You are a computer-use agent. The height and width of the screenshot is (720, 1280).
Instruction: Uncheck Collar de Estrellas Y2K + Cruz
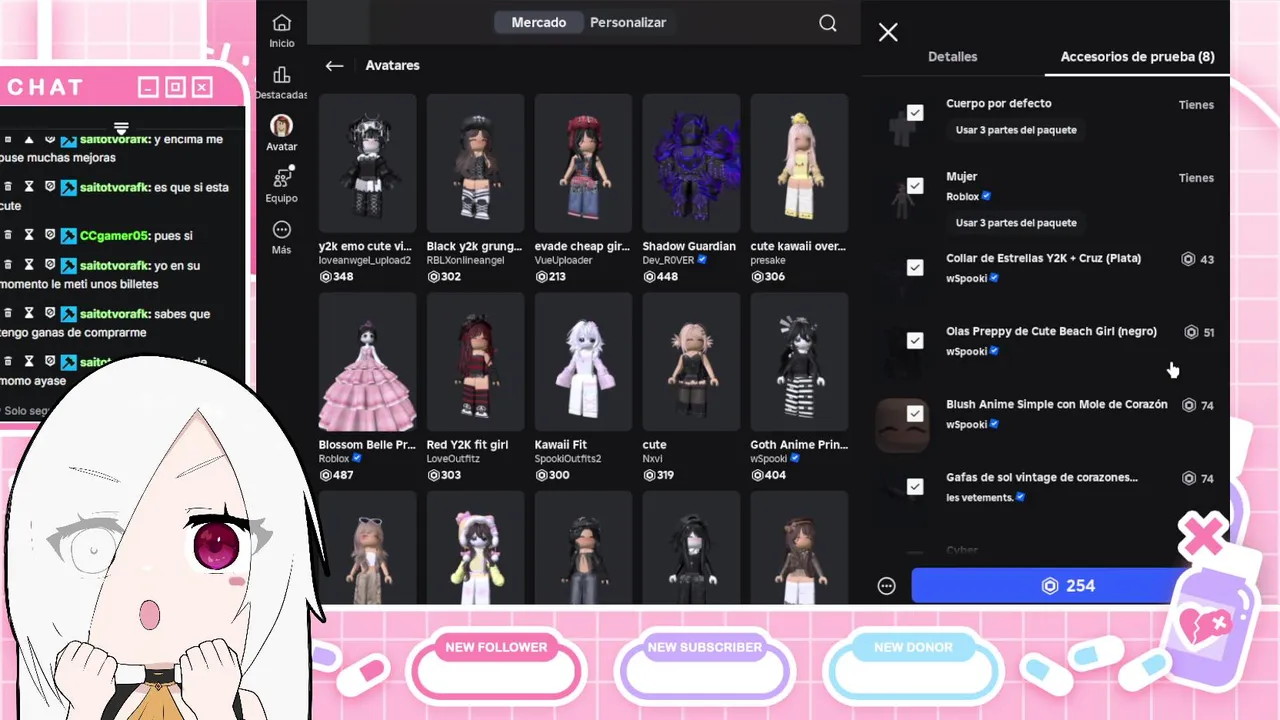[x=915, y=267]
